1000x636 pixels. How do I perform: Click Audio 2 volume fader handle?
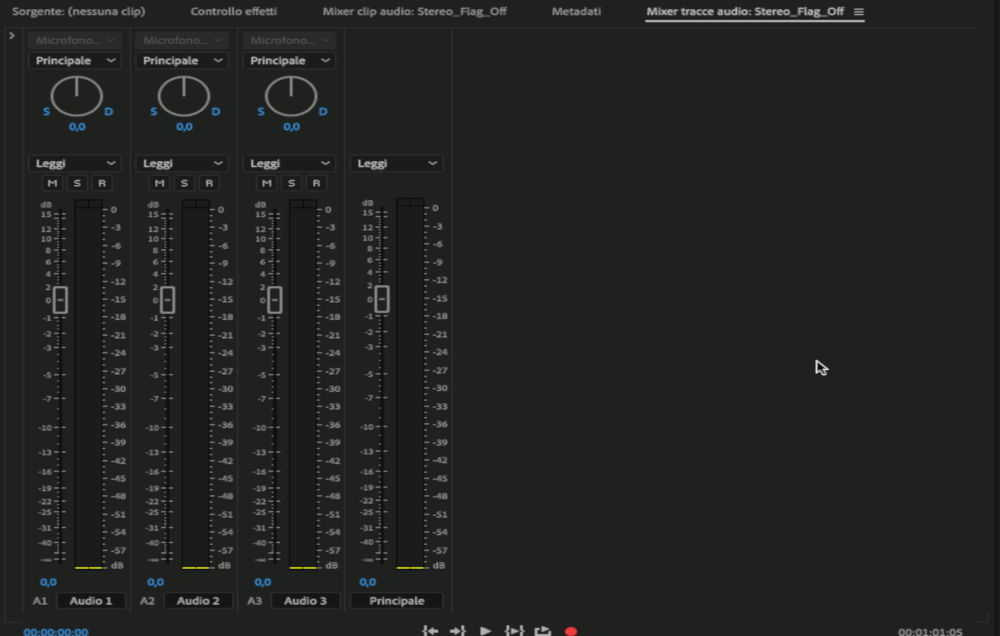click(x=167, y=300)
